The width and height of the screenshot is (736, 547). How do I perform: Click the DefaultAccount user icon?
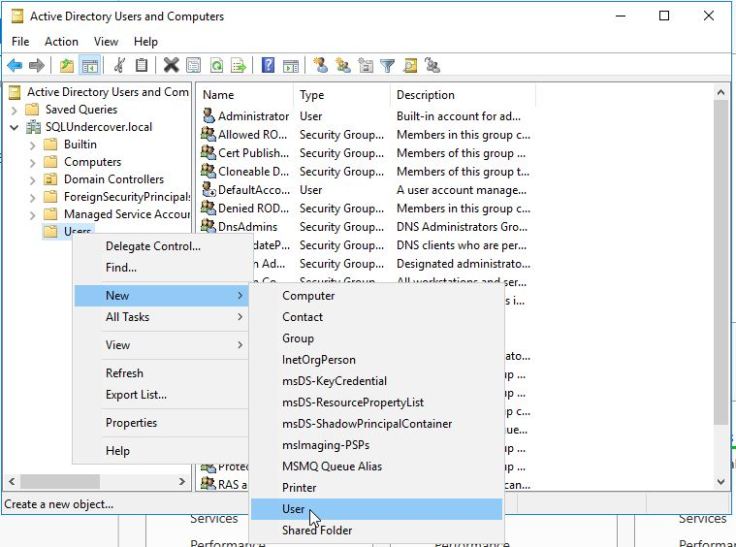pyautogui.click(x=208, y=189)
